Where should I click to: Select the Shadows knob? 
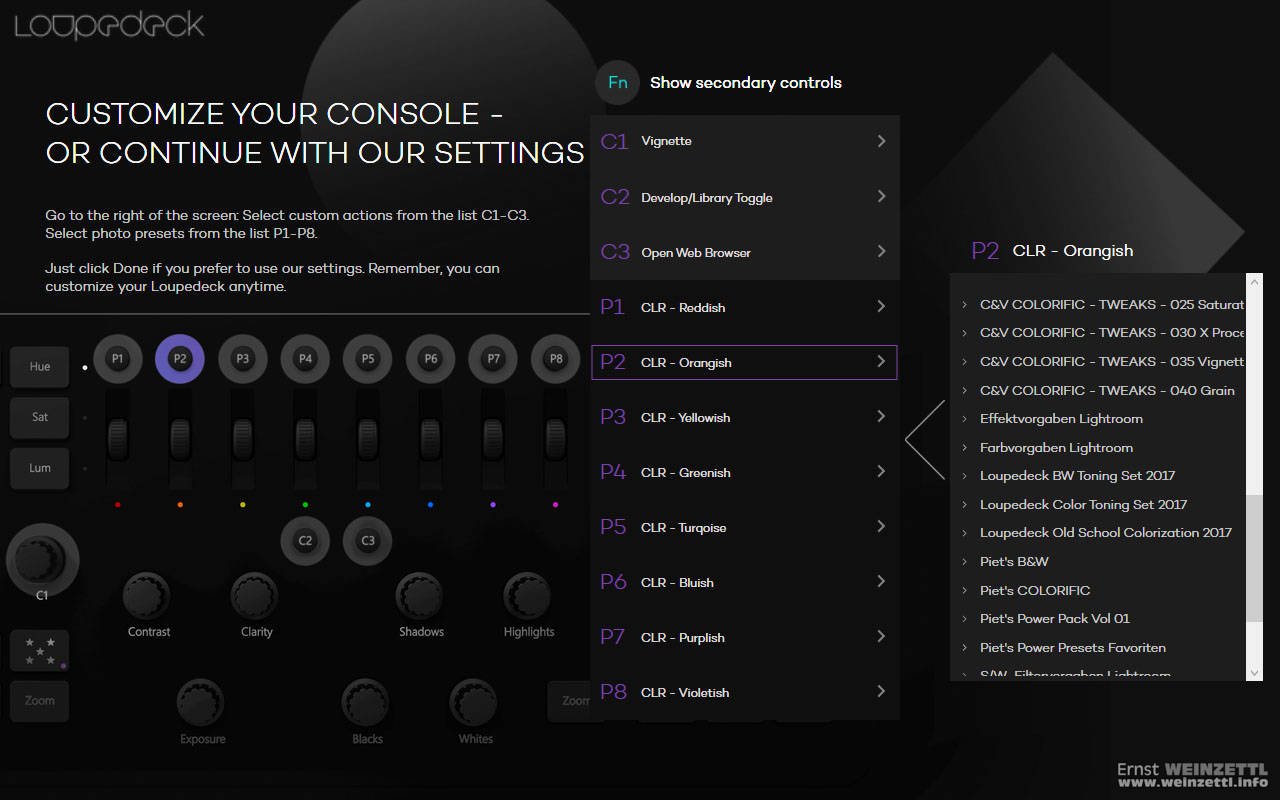420,597
